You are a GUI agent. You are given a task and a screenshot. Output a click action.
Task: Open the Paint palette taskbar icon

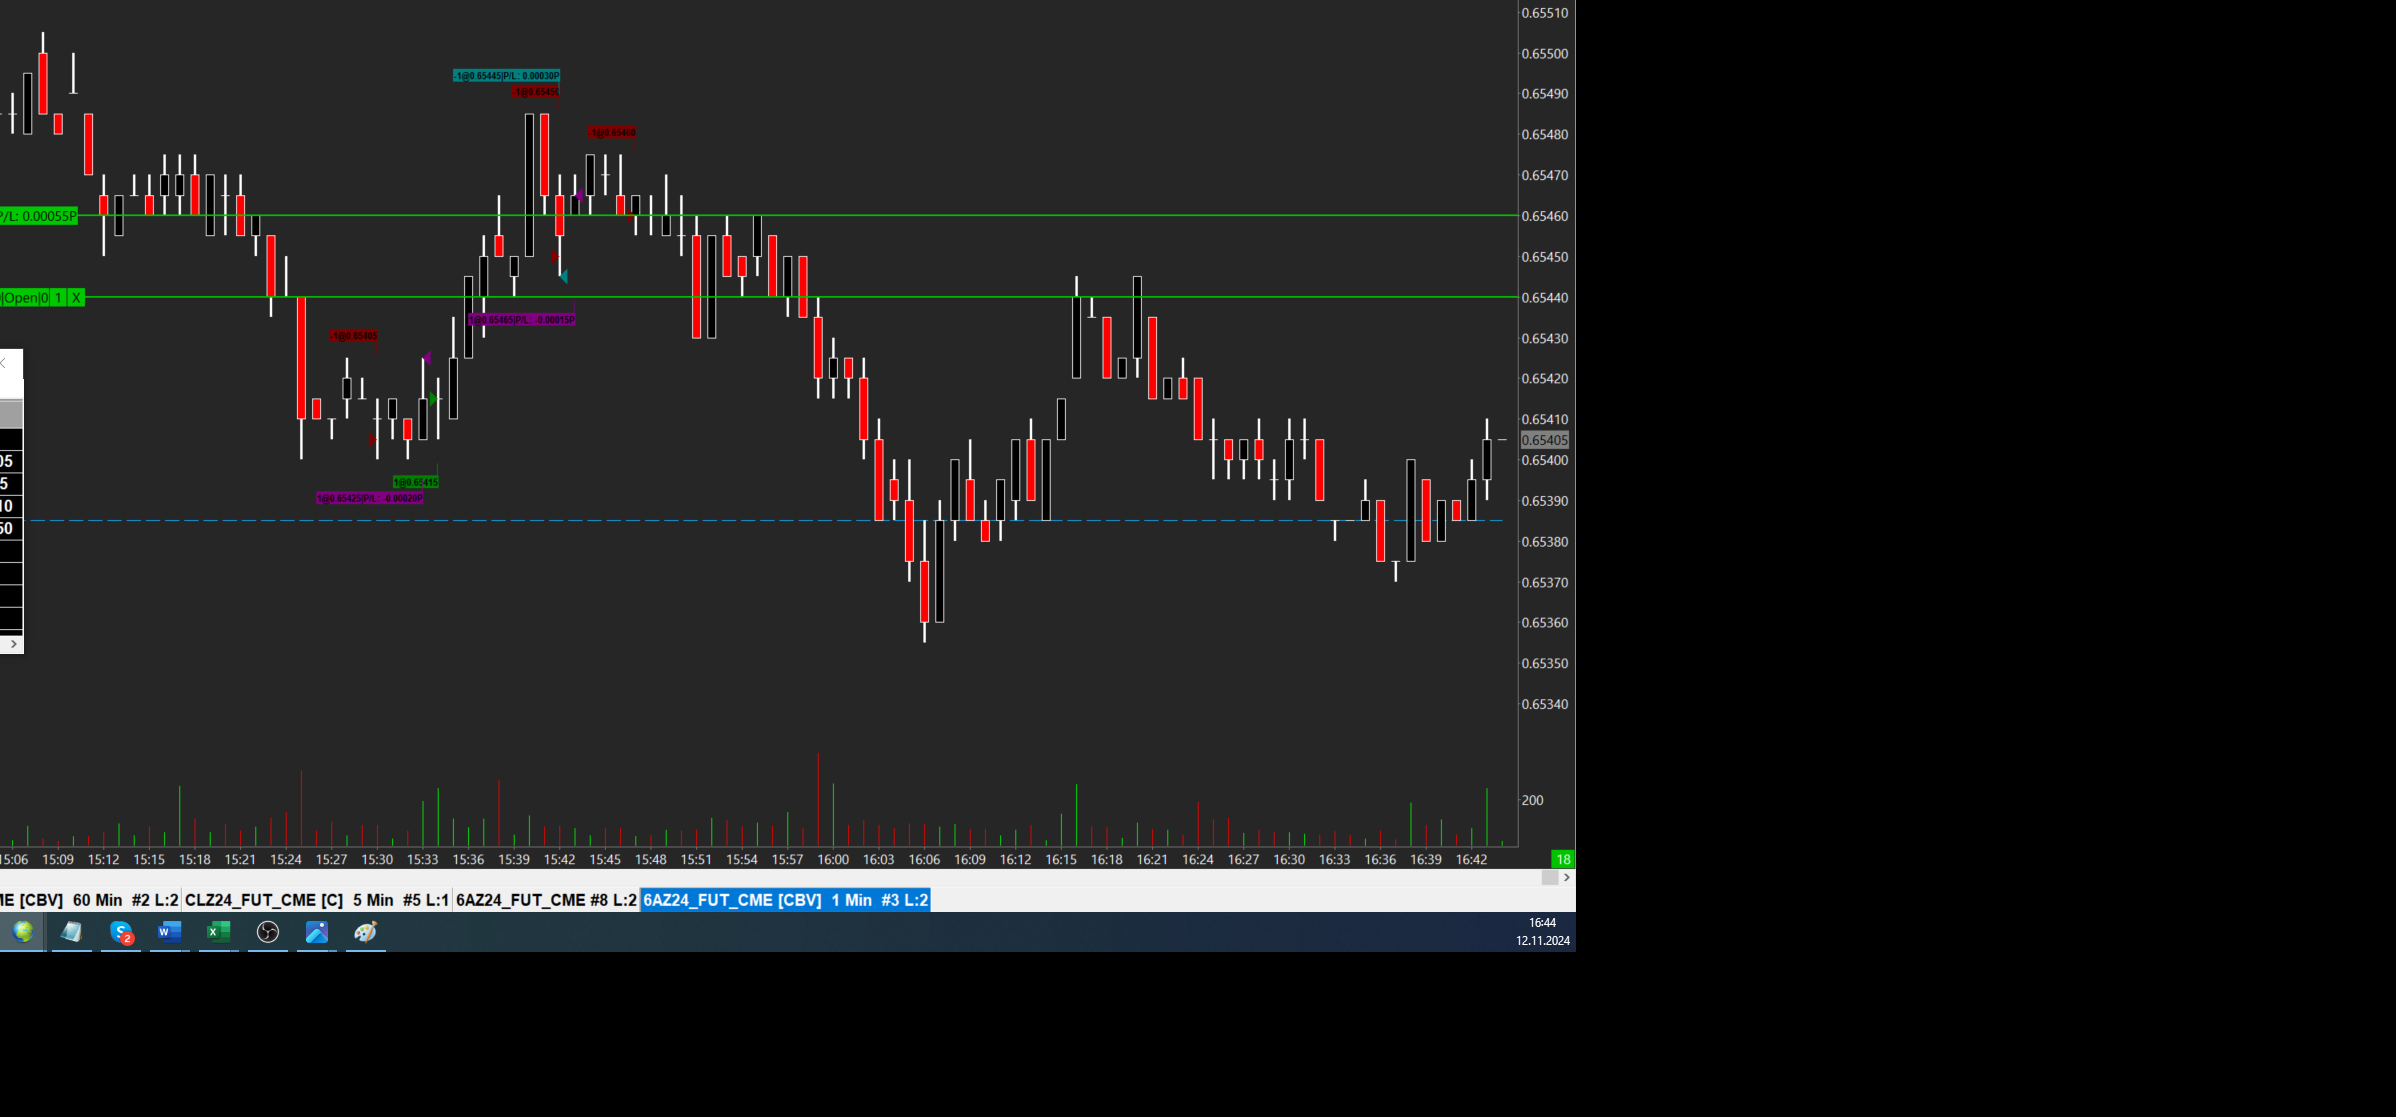click(365, 933)
